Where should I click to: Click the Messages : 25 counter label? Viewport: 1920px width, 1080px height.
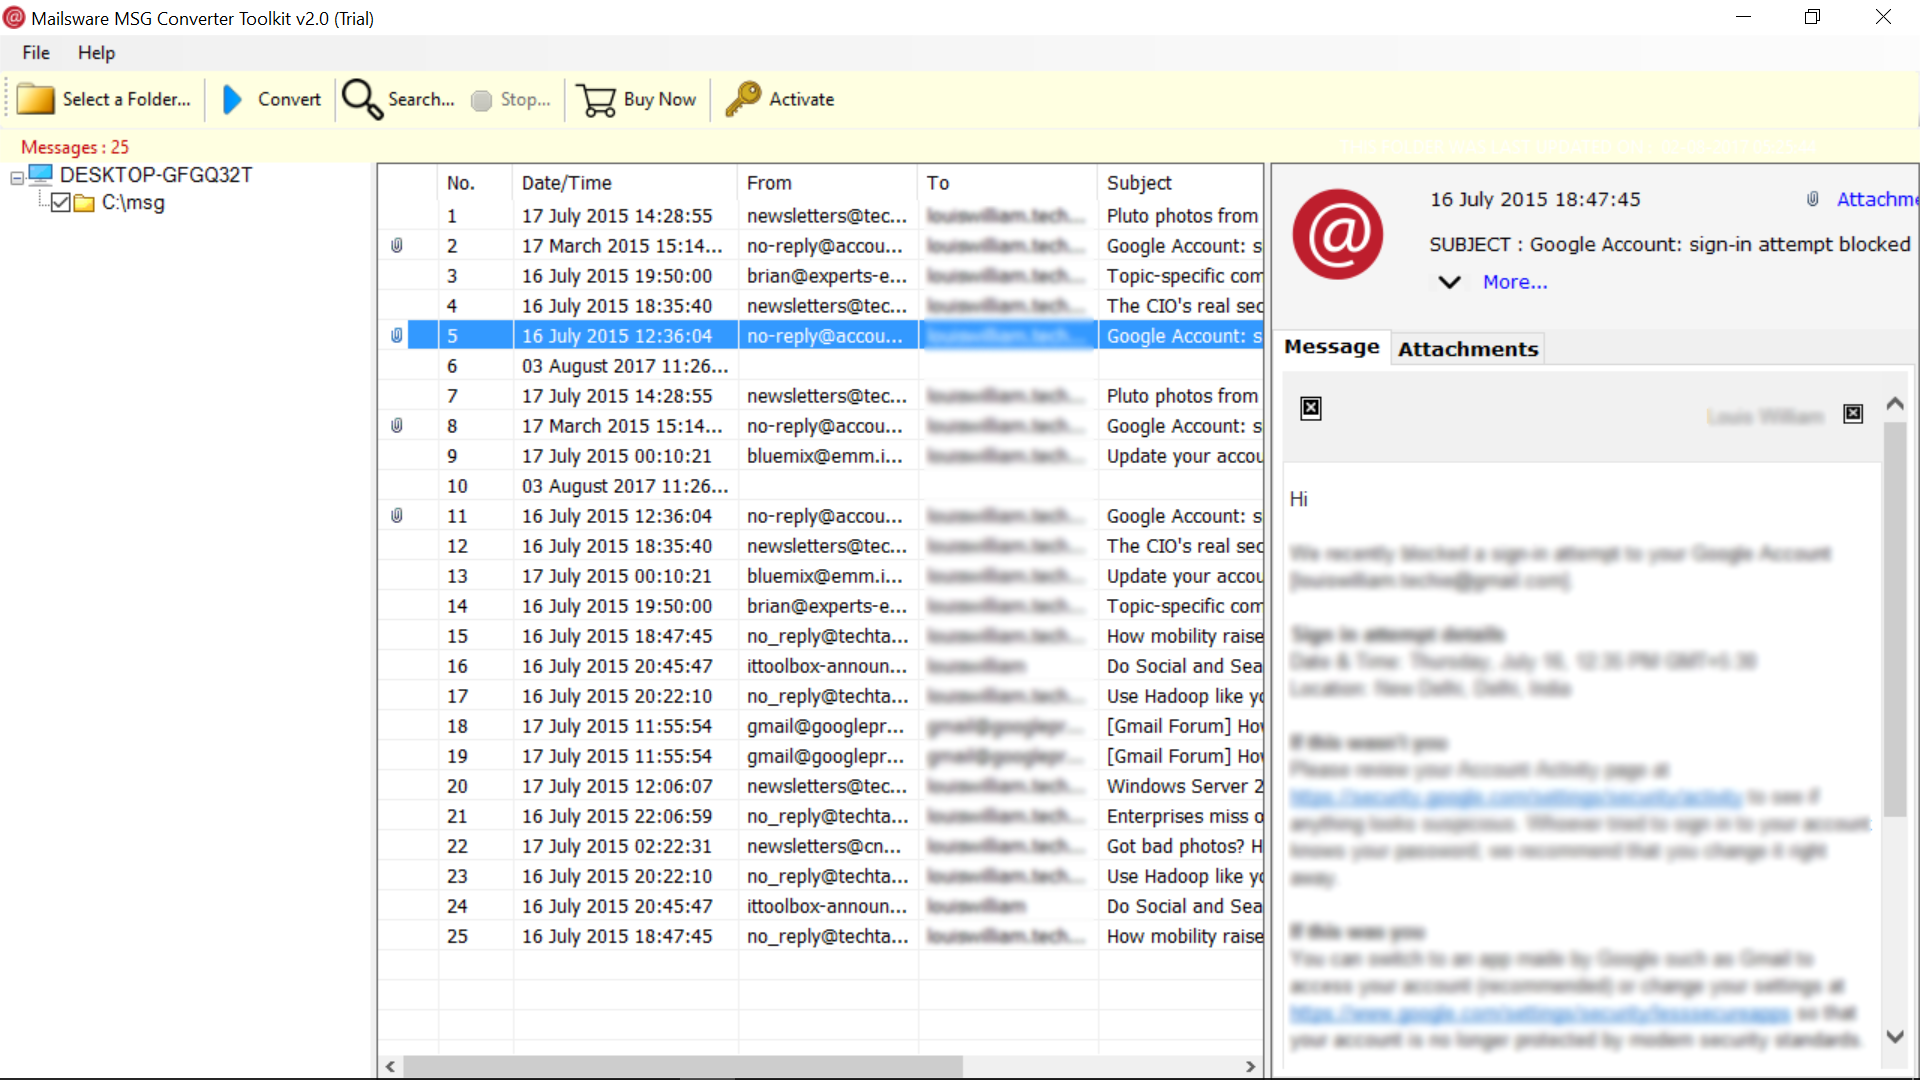tap(75, 147)
